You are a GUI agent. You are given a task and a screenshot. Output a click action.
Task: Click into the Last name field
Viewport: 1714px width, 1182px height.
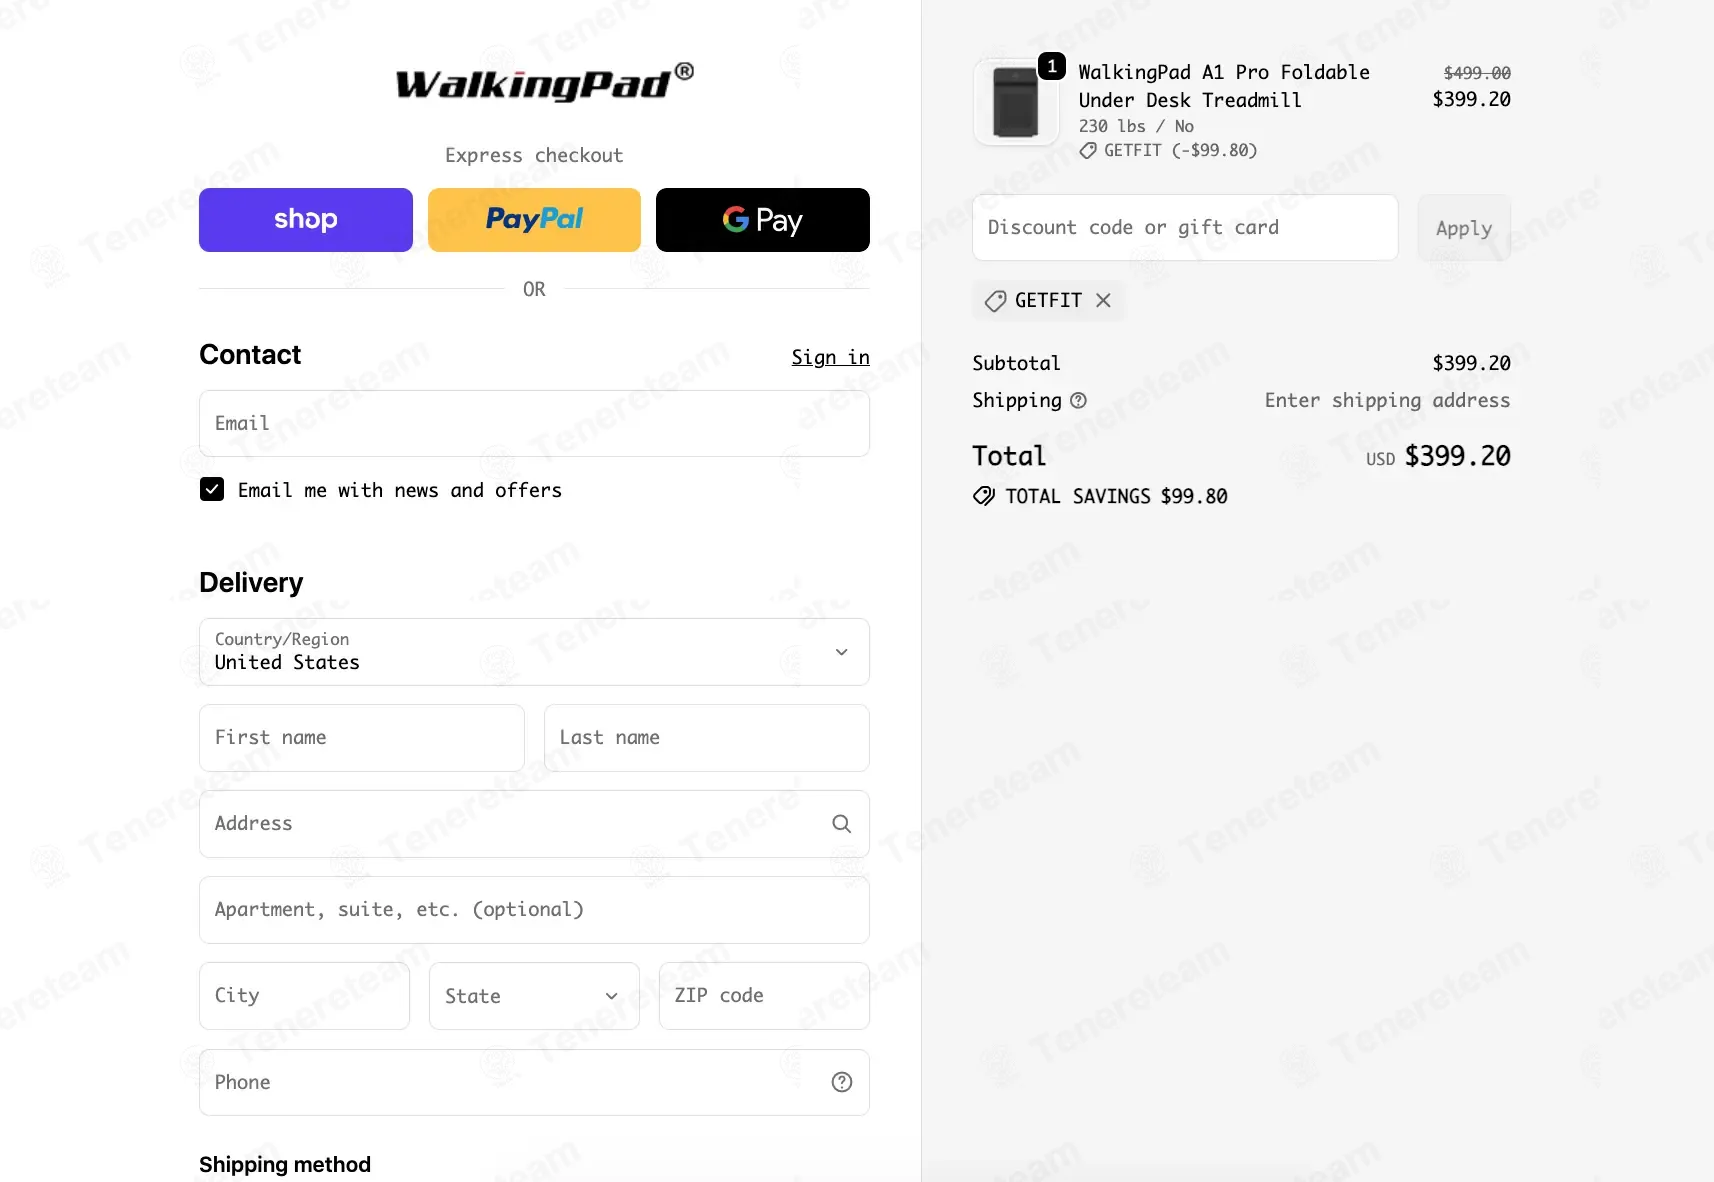706,738
